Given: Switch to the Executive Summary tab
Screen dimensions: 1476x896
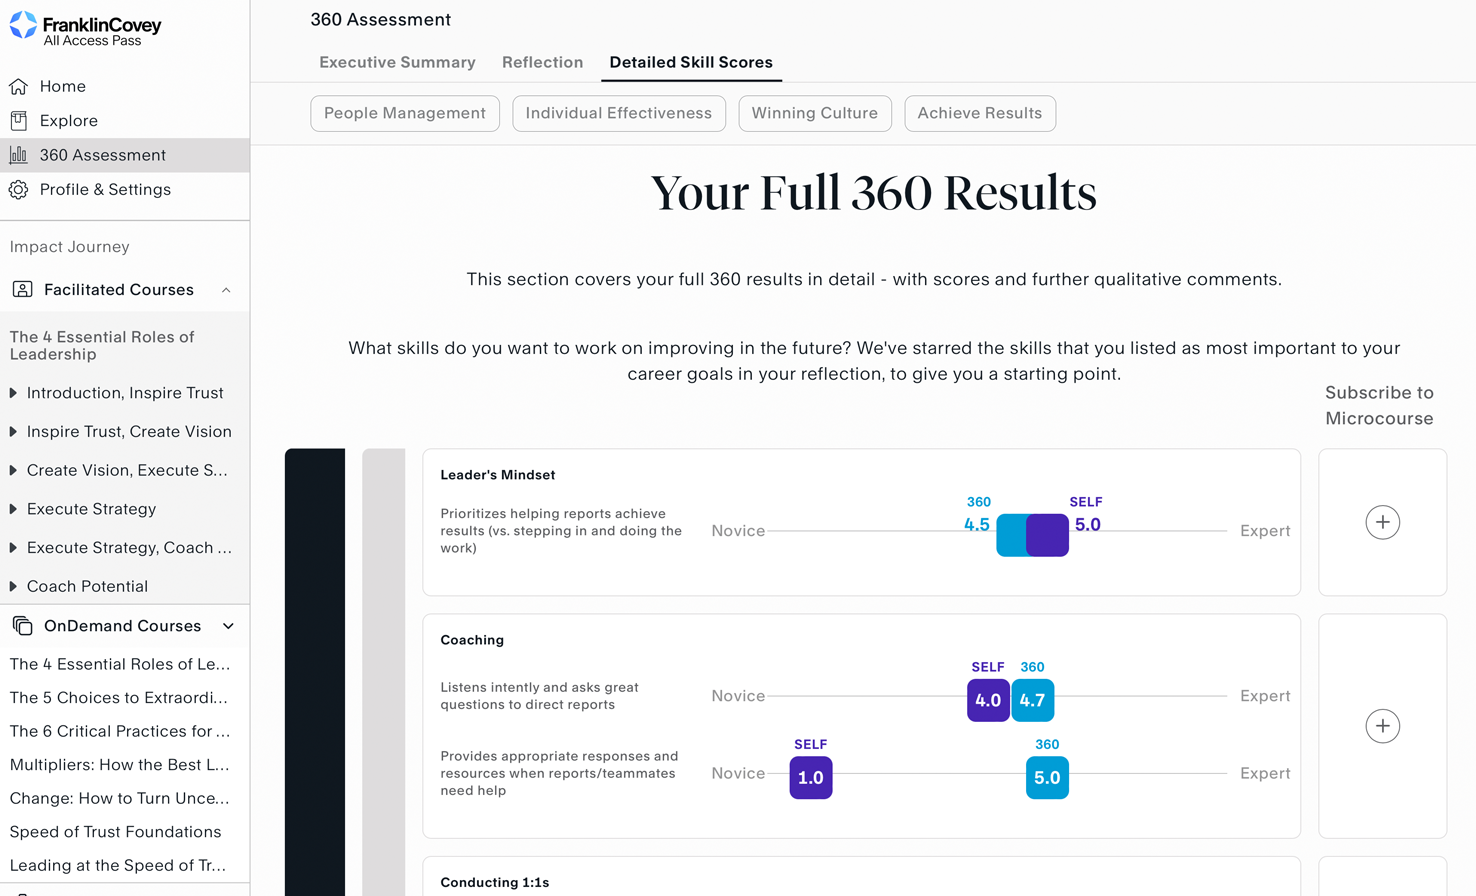Looking at the screenshot, I should (397, 62).
